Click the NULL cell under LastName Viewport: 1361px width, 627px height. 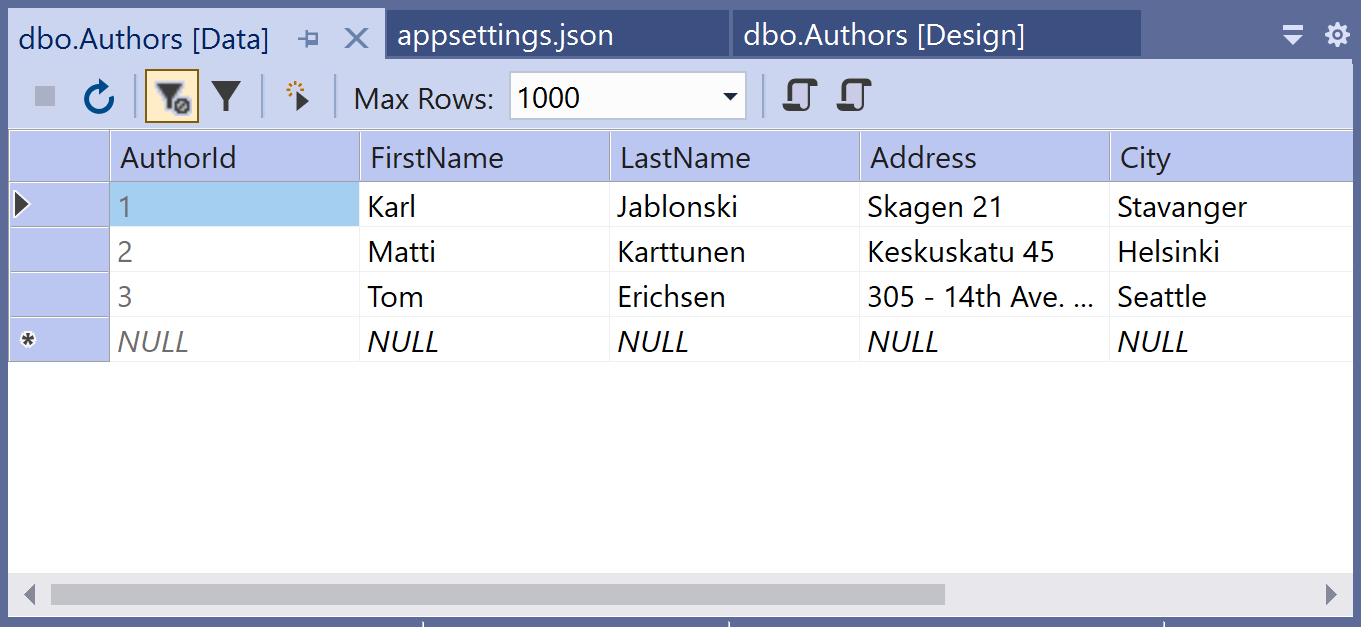[735, 340]
